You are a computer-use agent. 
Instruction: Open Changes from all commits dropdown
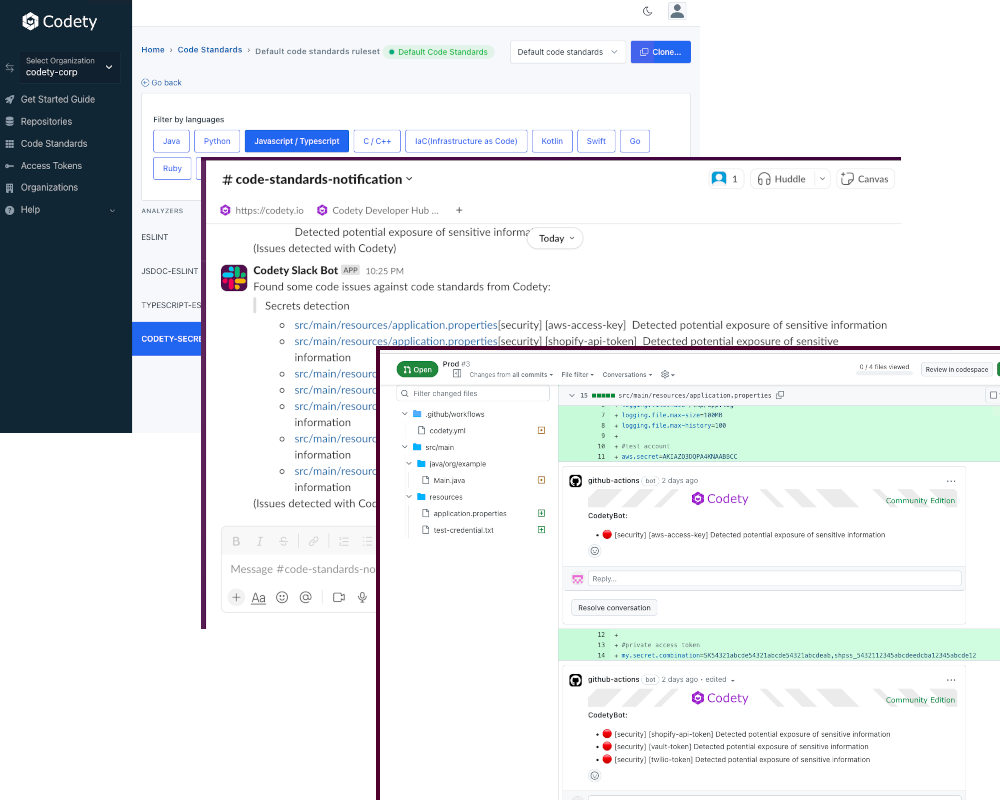click(x=511, y=375)
